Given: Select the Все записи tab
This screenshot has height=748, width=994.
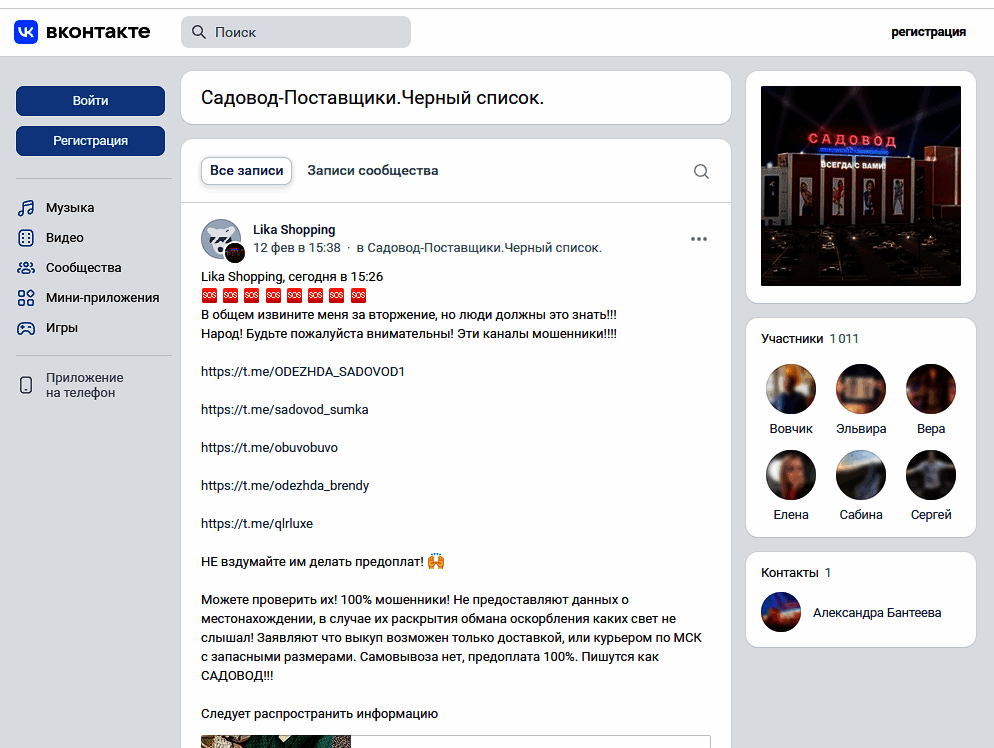Looking at the screenshot, I should tap(247, 171).
